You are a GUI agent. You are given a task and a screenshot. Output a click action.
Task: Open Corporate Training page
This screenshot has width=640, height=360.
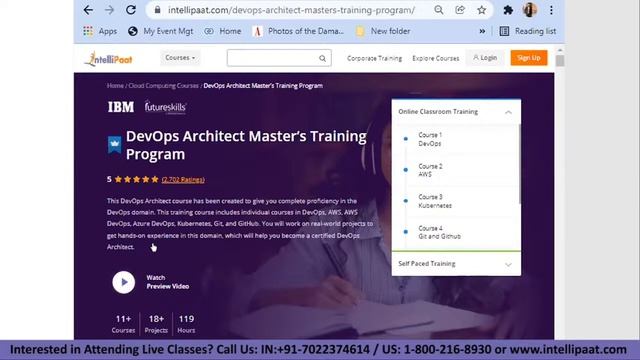tap(374, 58)
